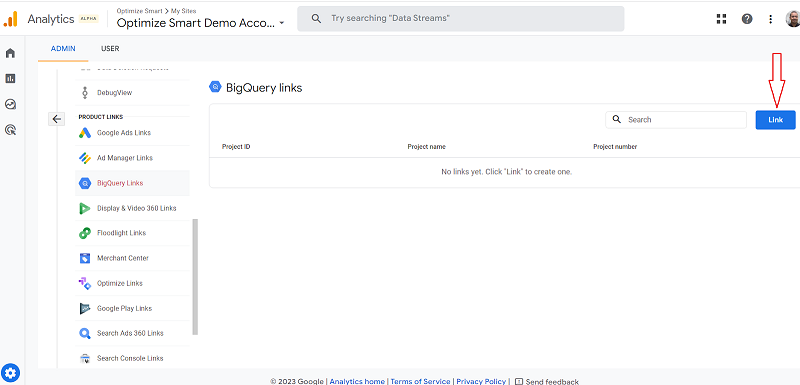Open the Explore icon in left rail
800x385 pixels.
[x=10, y=105]
